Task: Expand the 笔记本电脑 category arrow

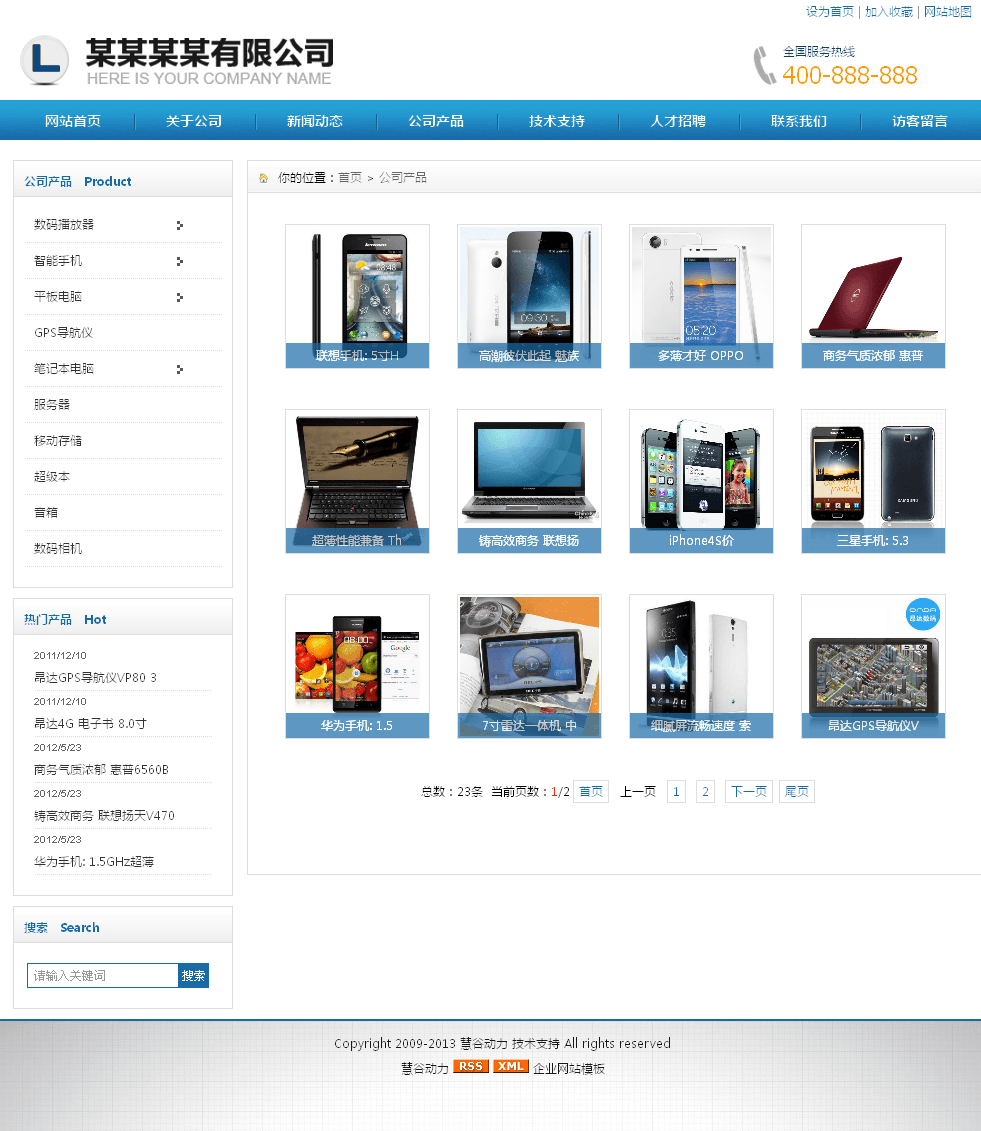Action: (180, 369)
